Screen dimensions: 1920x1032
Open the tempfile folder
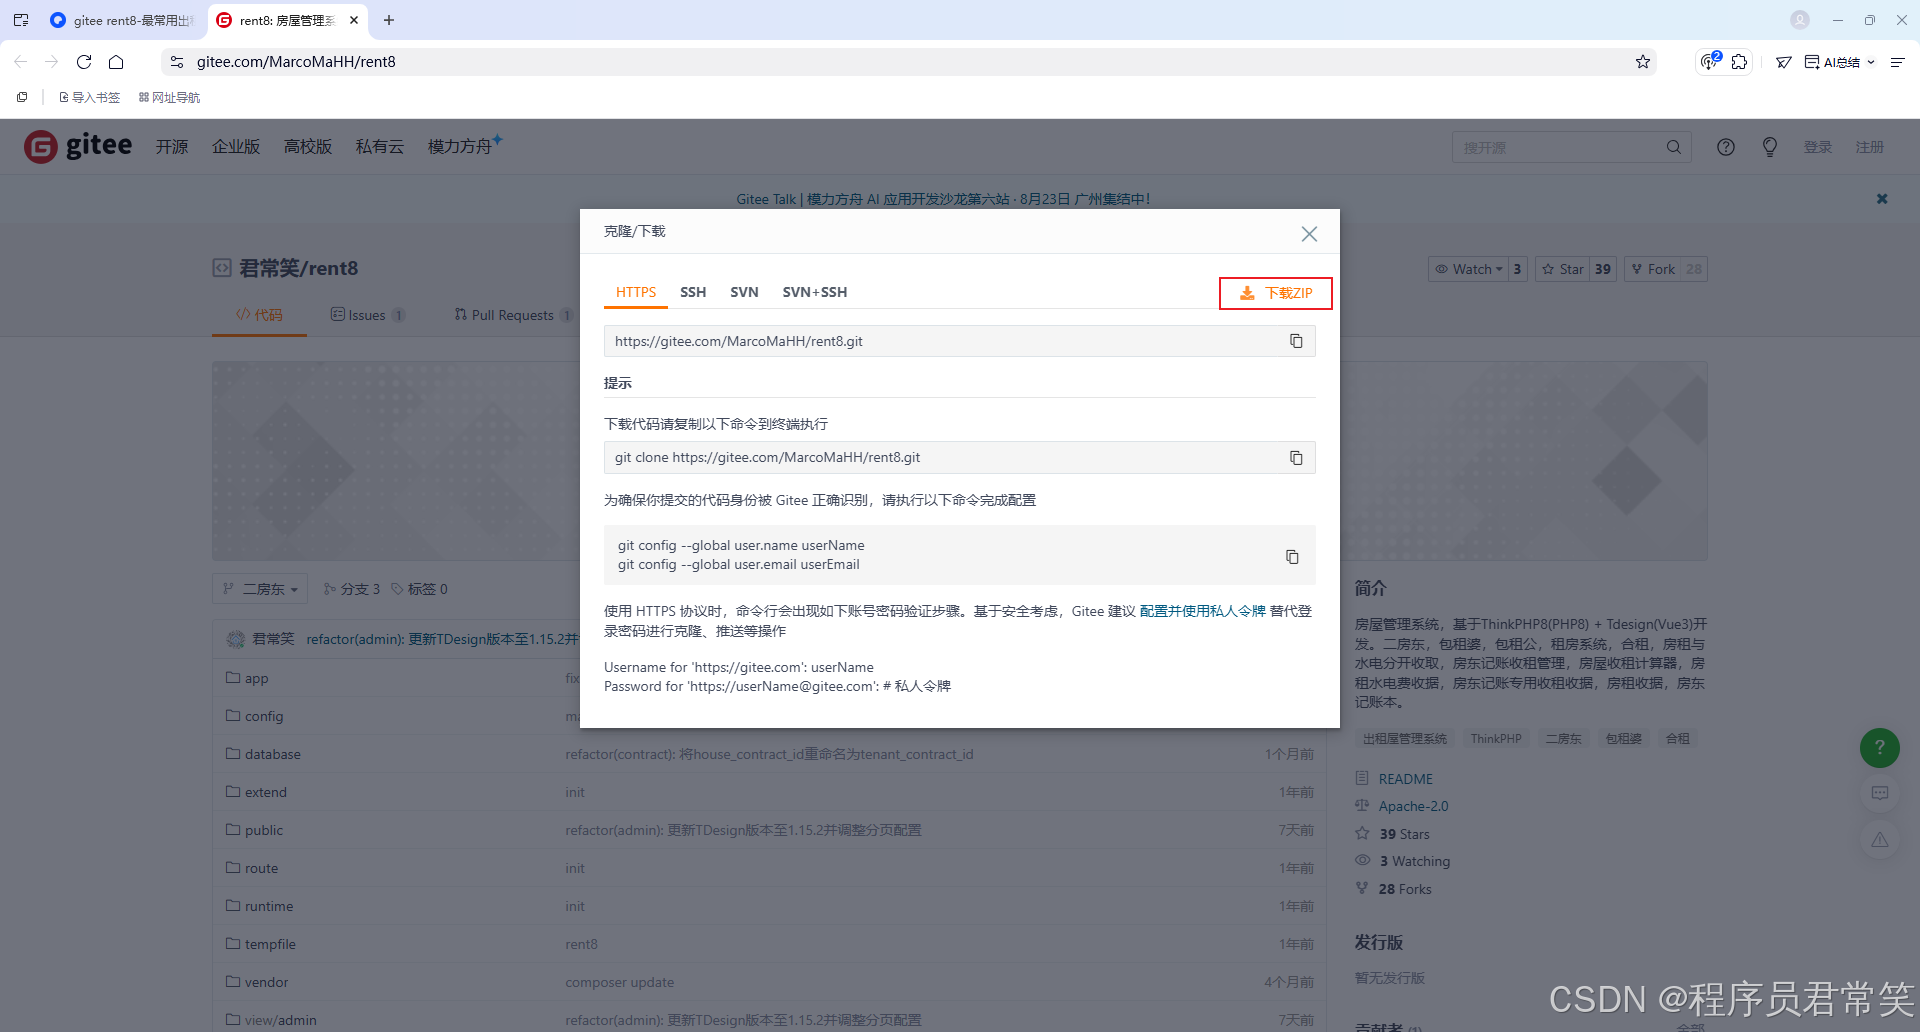click(270, 944)
